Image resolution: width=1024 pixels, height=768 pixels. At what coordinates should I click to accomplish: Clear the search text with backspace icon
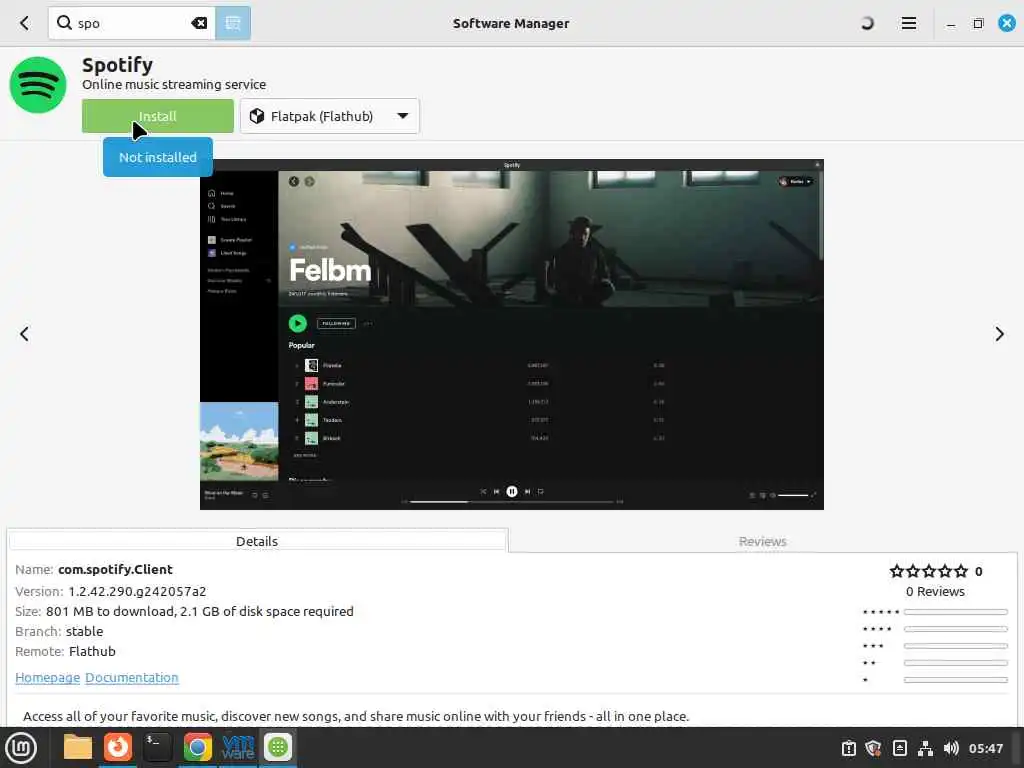pos(199,24)
